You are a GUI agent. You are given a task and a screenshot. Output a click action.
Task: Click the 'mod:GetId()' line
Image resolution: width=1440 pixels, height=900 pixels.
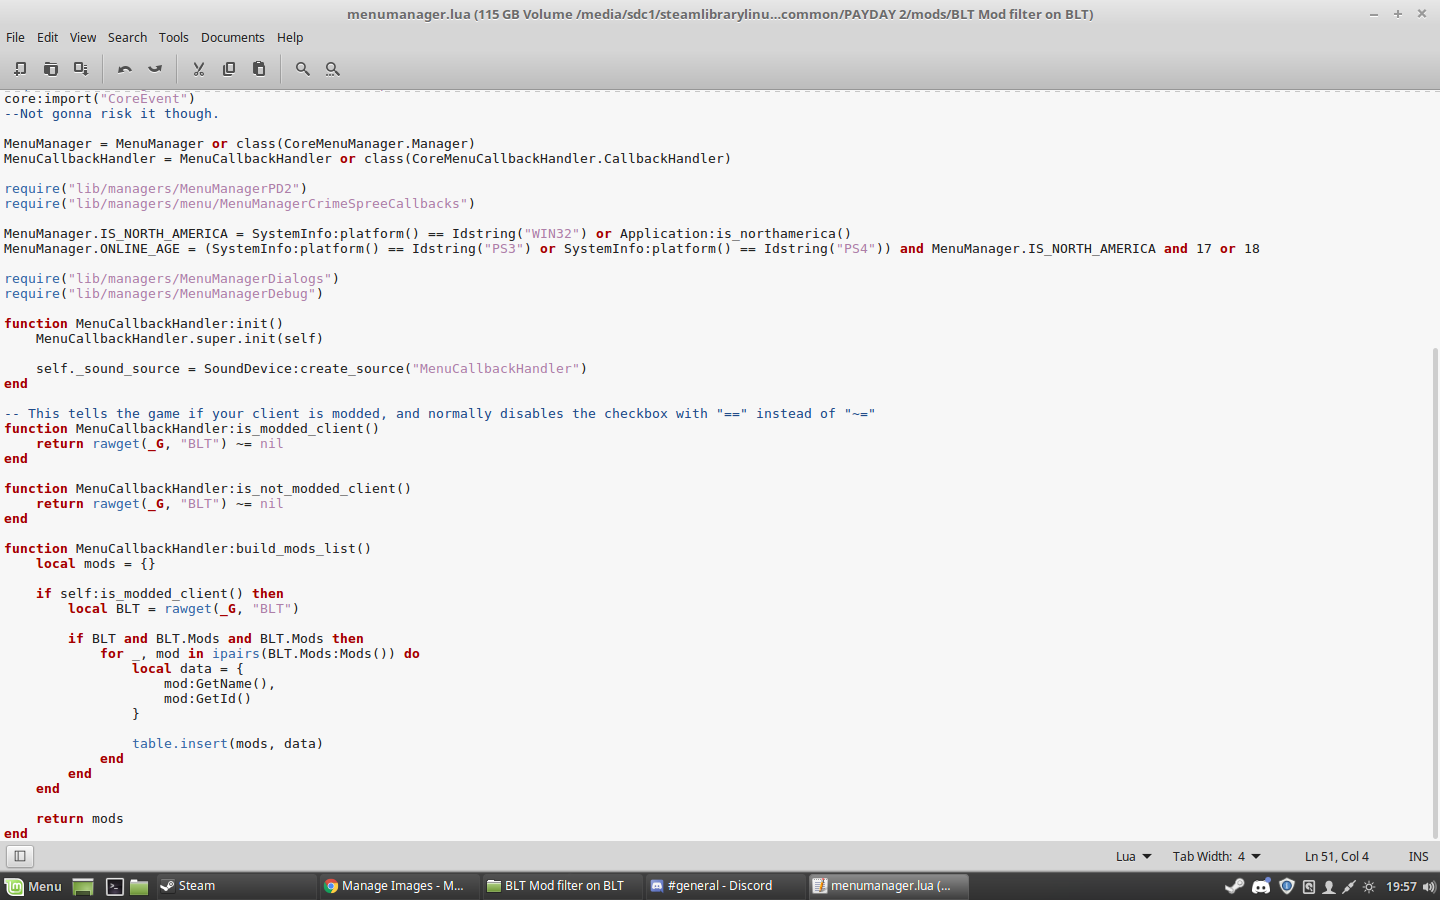pyautogui.click(x=208, y=699)
